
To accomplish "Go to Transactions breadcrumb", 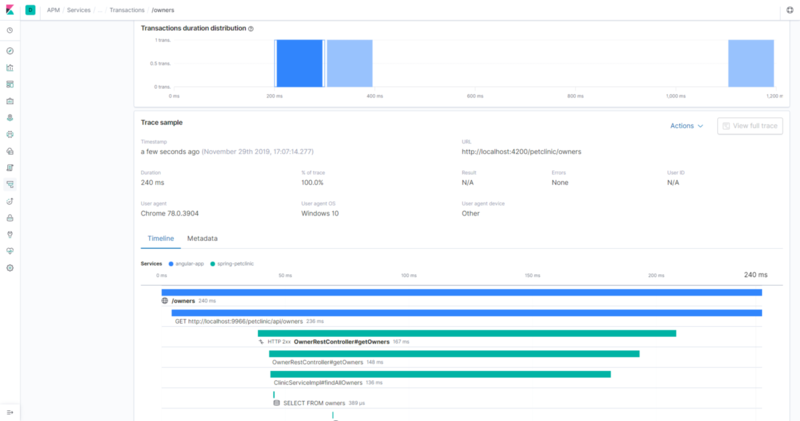I will [x=127, y=10].
